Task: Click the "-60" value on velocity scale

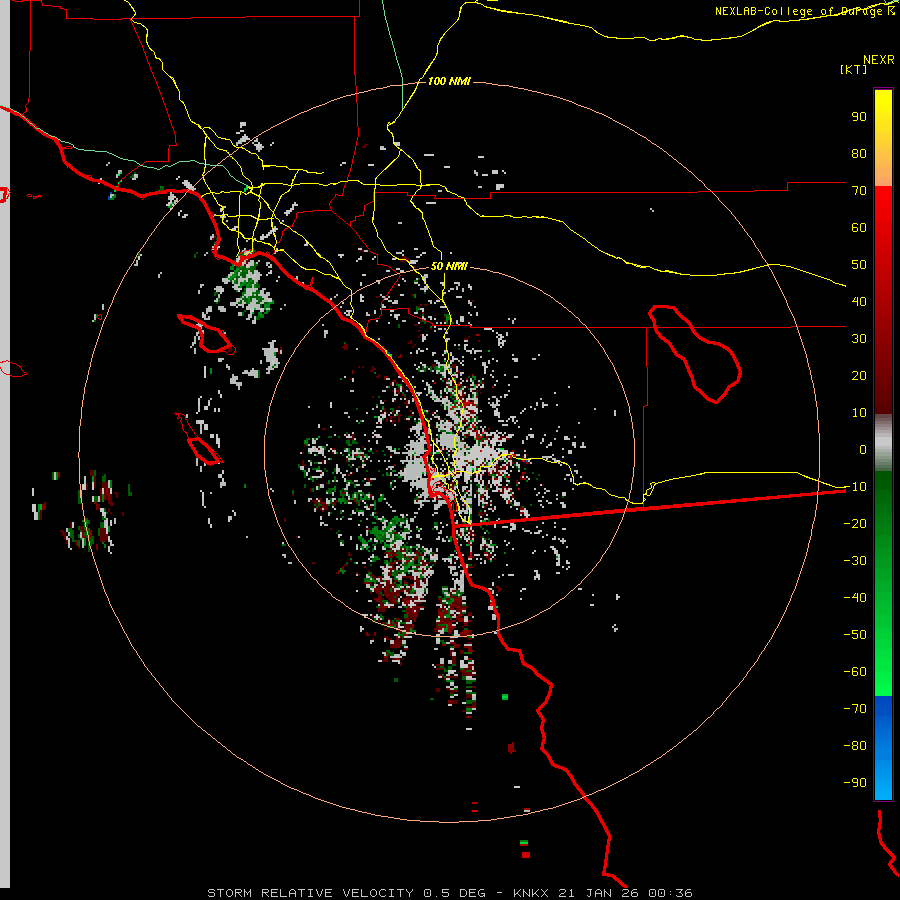Action: coord(855,672)
